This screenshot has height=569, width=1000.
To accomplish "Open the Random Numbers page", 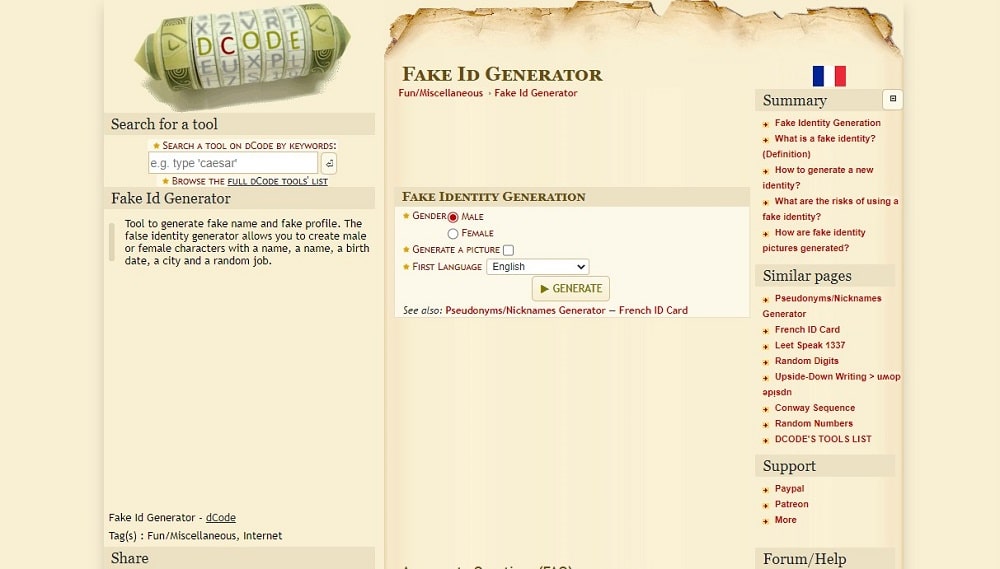I will pos(813,424).
